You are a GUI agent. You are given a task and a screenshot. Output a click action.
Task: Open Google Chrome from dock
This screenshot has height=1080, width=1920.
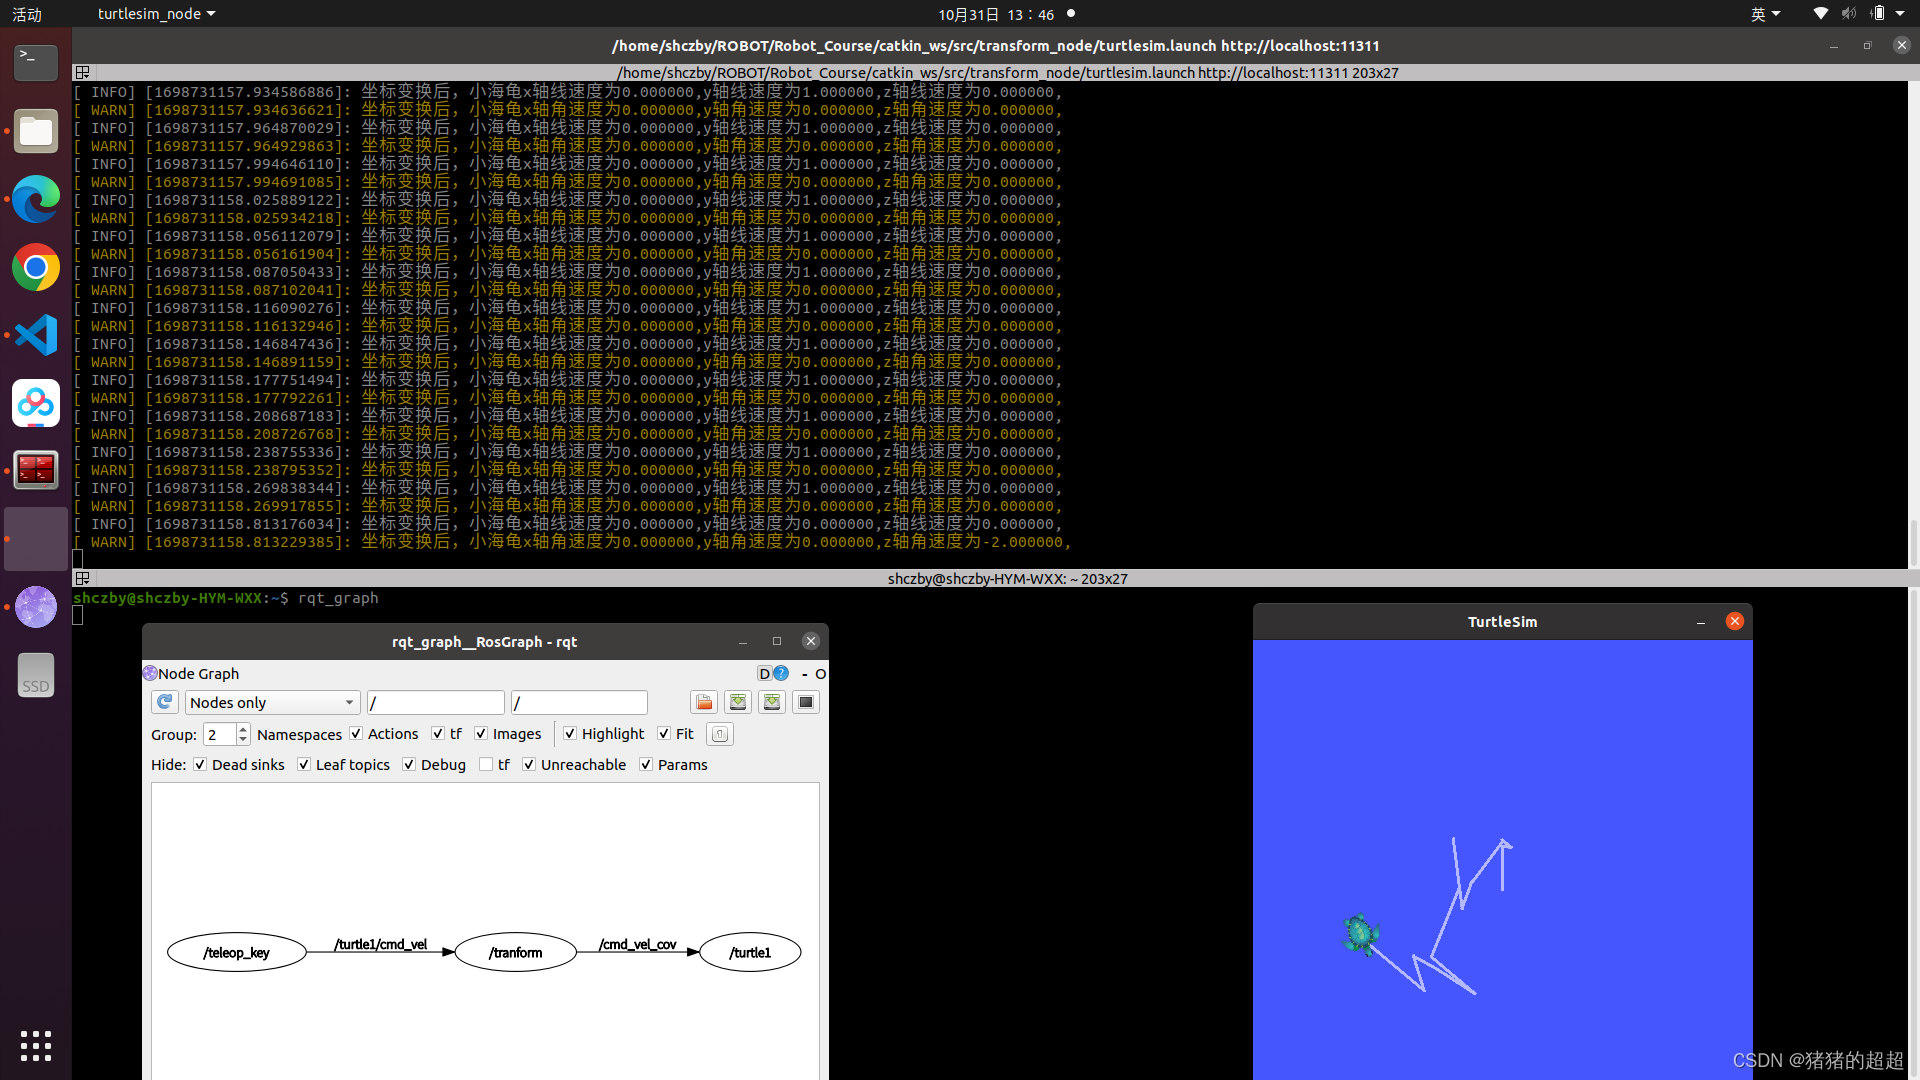[x=36, y=267]
